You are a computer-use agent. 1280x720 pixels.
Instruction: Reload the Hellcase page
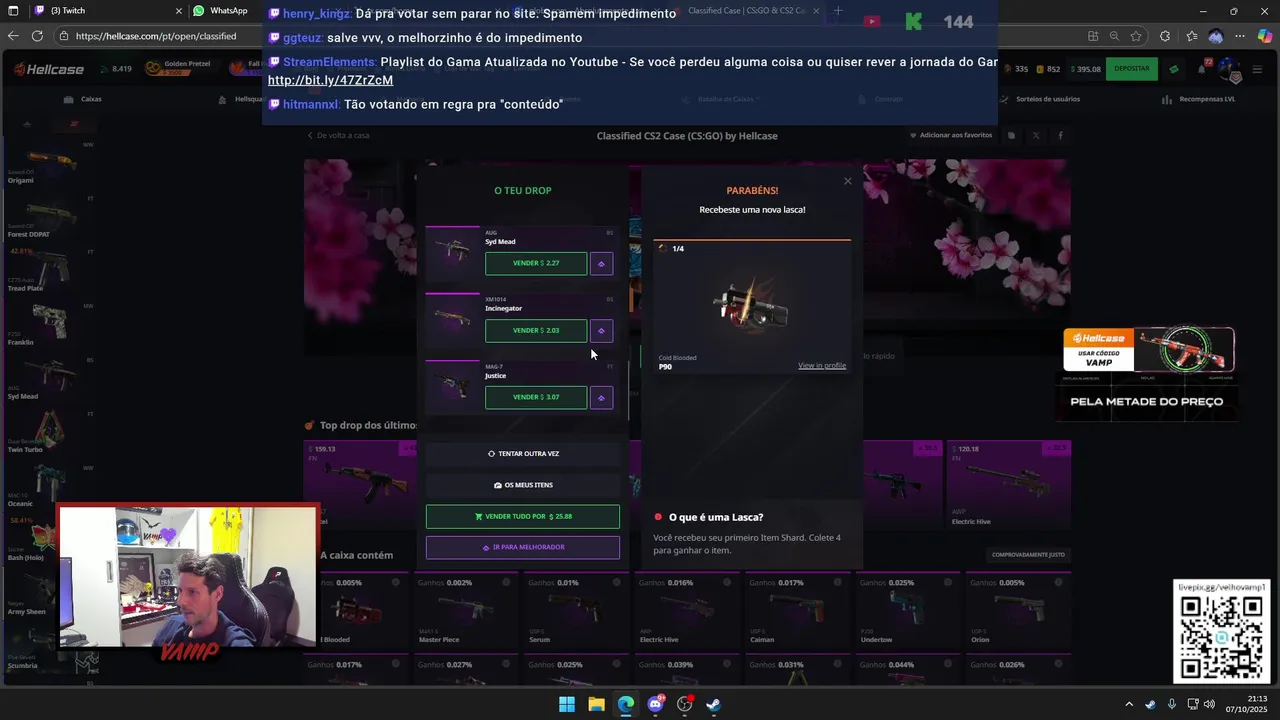[x=37, y=36]
